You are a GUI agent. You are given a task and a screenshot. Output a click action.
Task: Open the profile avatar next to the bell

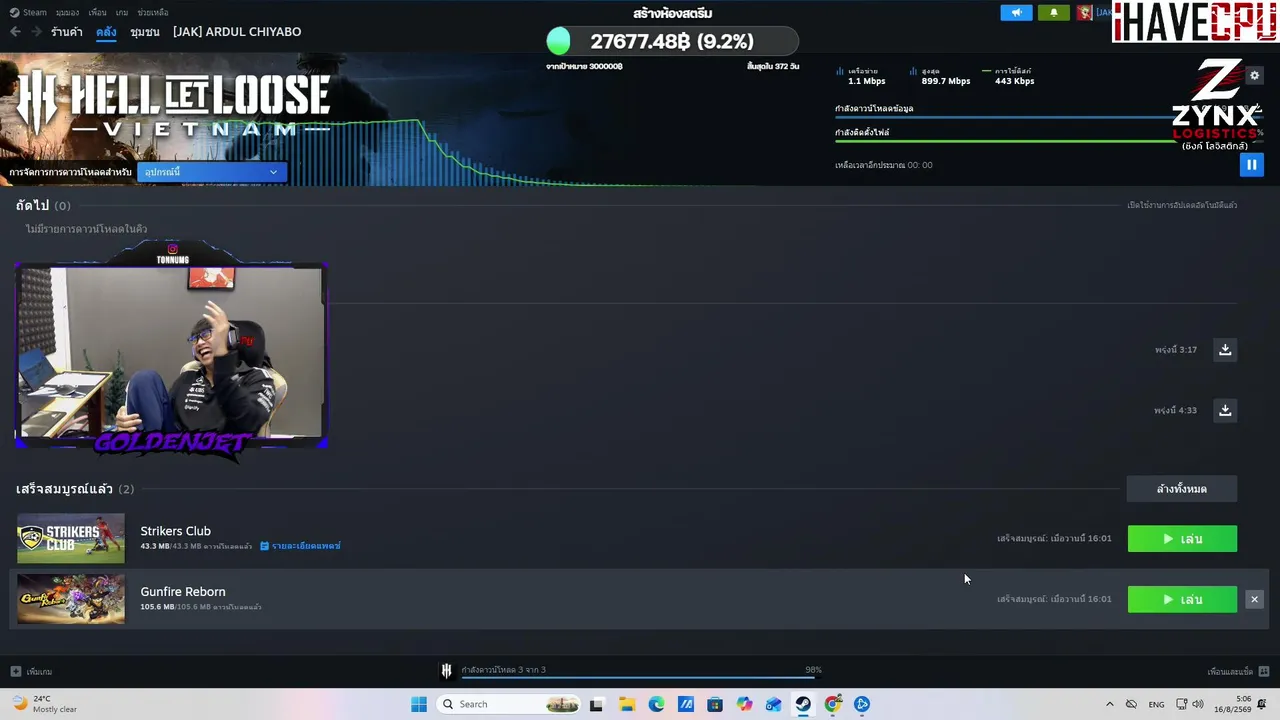(1084, 13)
